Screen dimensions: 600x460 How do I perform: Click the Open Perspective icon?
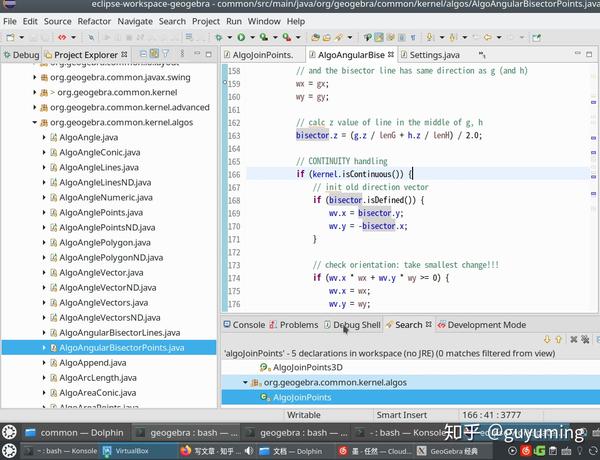[536, 37]
